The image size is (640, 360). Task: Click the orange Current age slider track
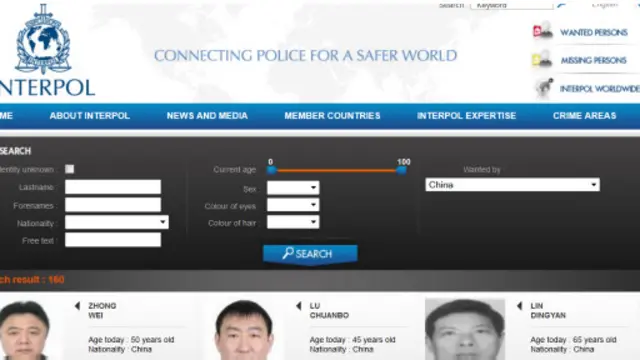coord(337,170)
